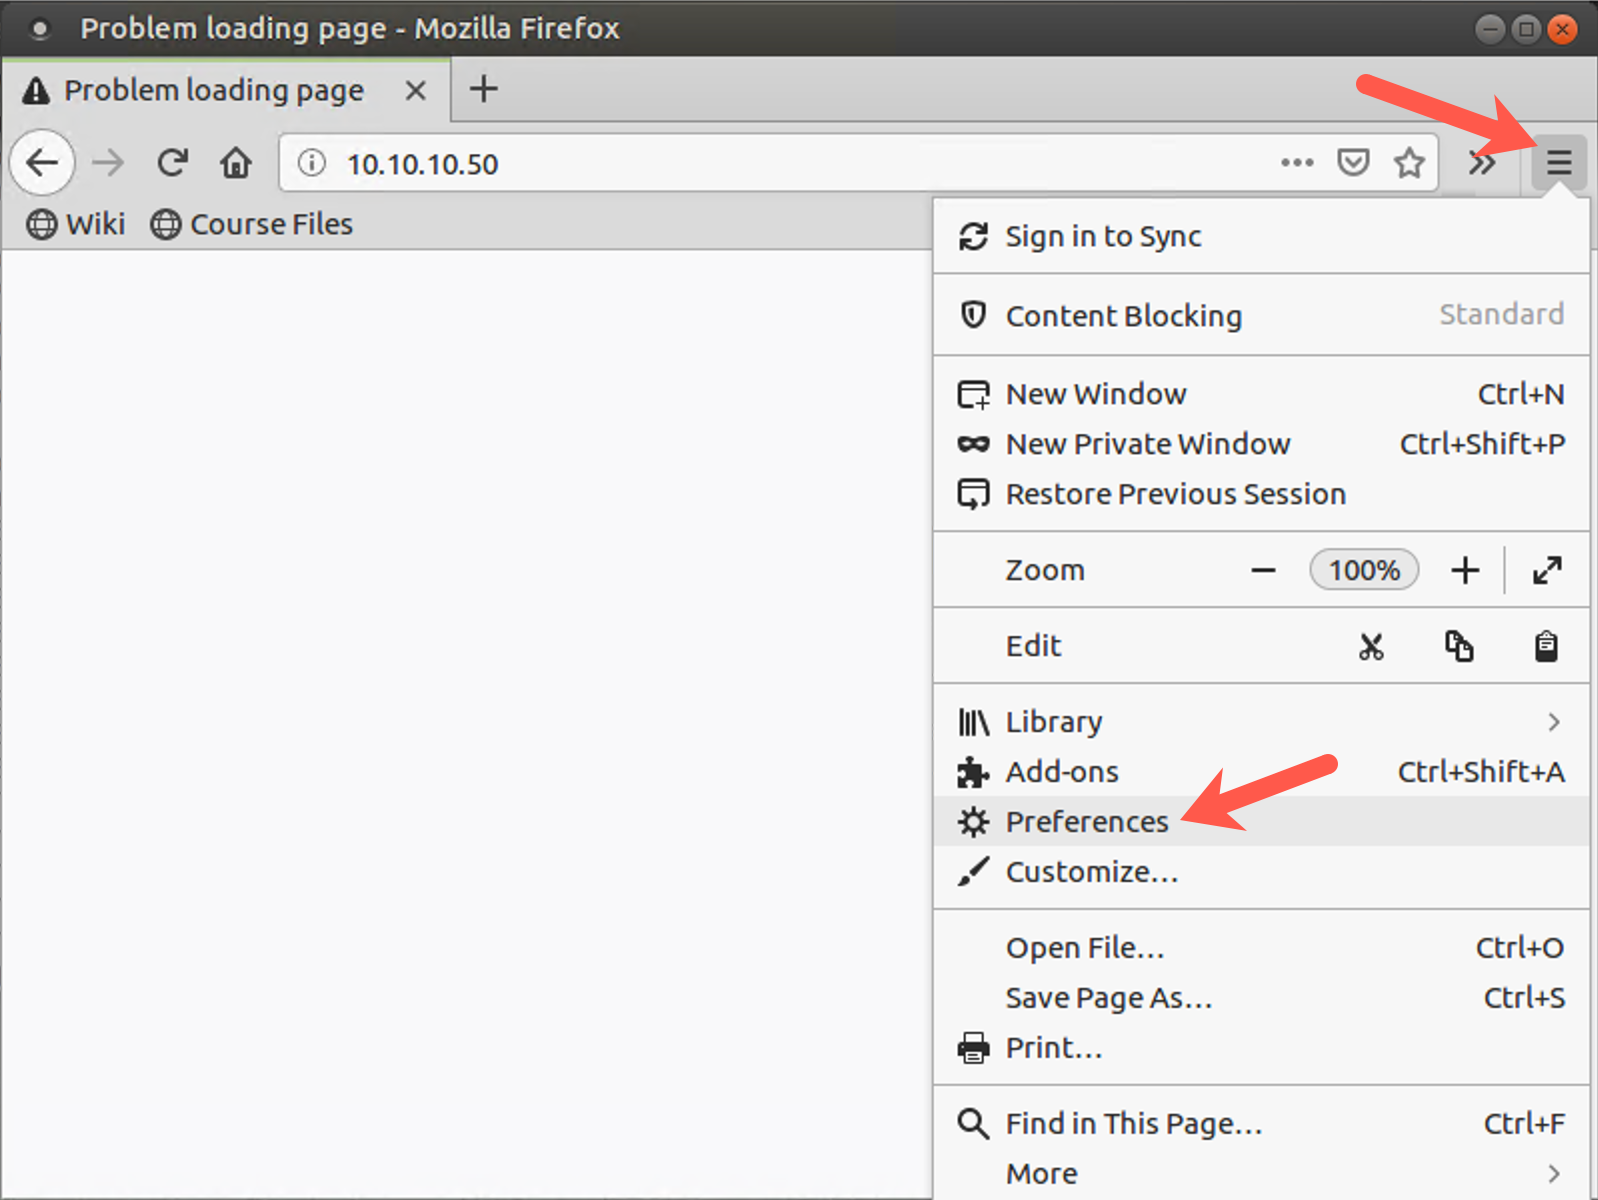1598x1200 pixels.
Task: Choose Customize... menu item
Action: coord(1261,872)
